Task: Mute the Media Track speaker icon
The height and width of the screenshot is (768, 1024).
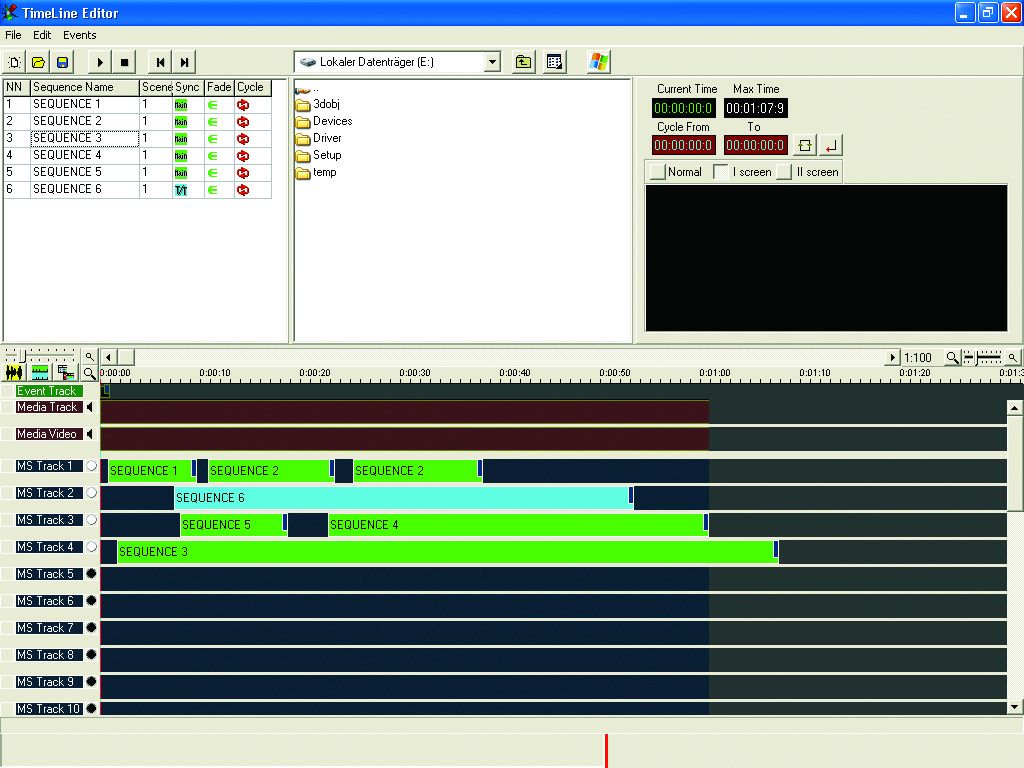Action: pos(90,407)
